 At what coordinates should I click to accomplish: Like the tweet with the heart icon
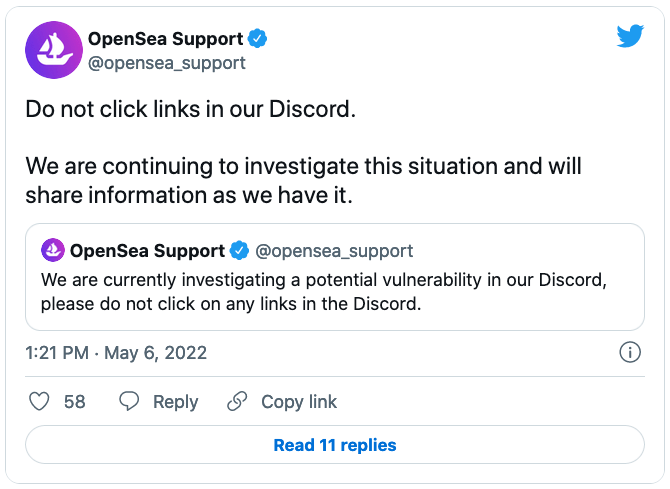39,401
